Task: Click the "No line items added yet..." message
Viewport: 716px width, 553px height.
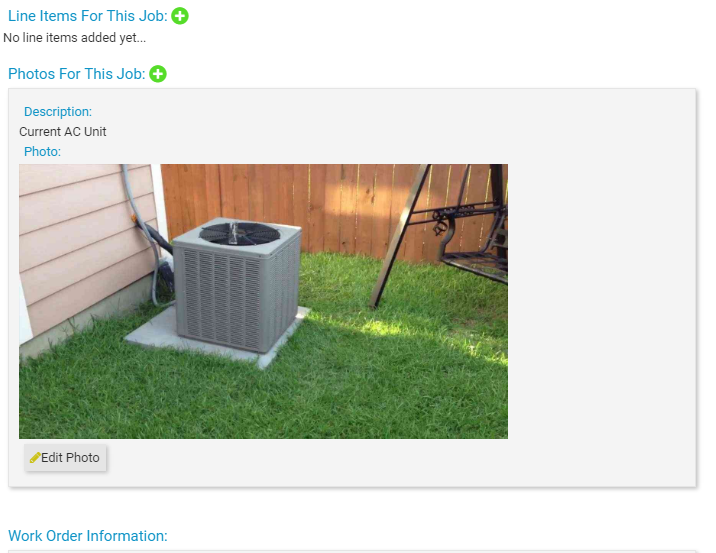Action: (x=74, y=37)
